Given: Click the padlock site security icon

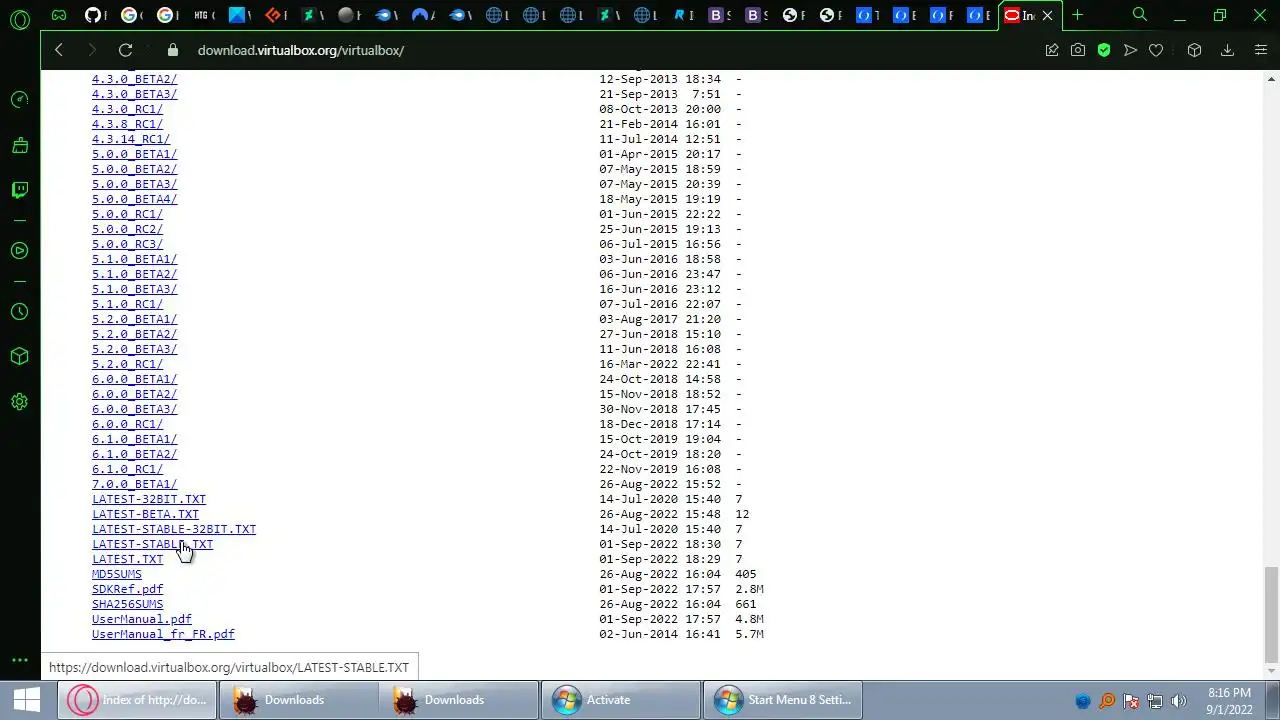Looking at the screenshot, I should [x=173, y=50].
